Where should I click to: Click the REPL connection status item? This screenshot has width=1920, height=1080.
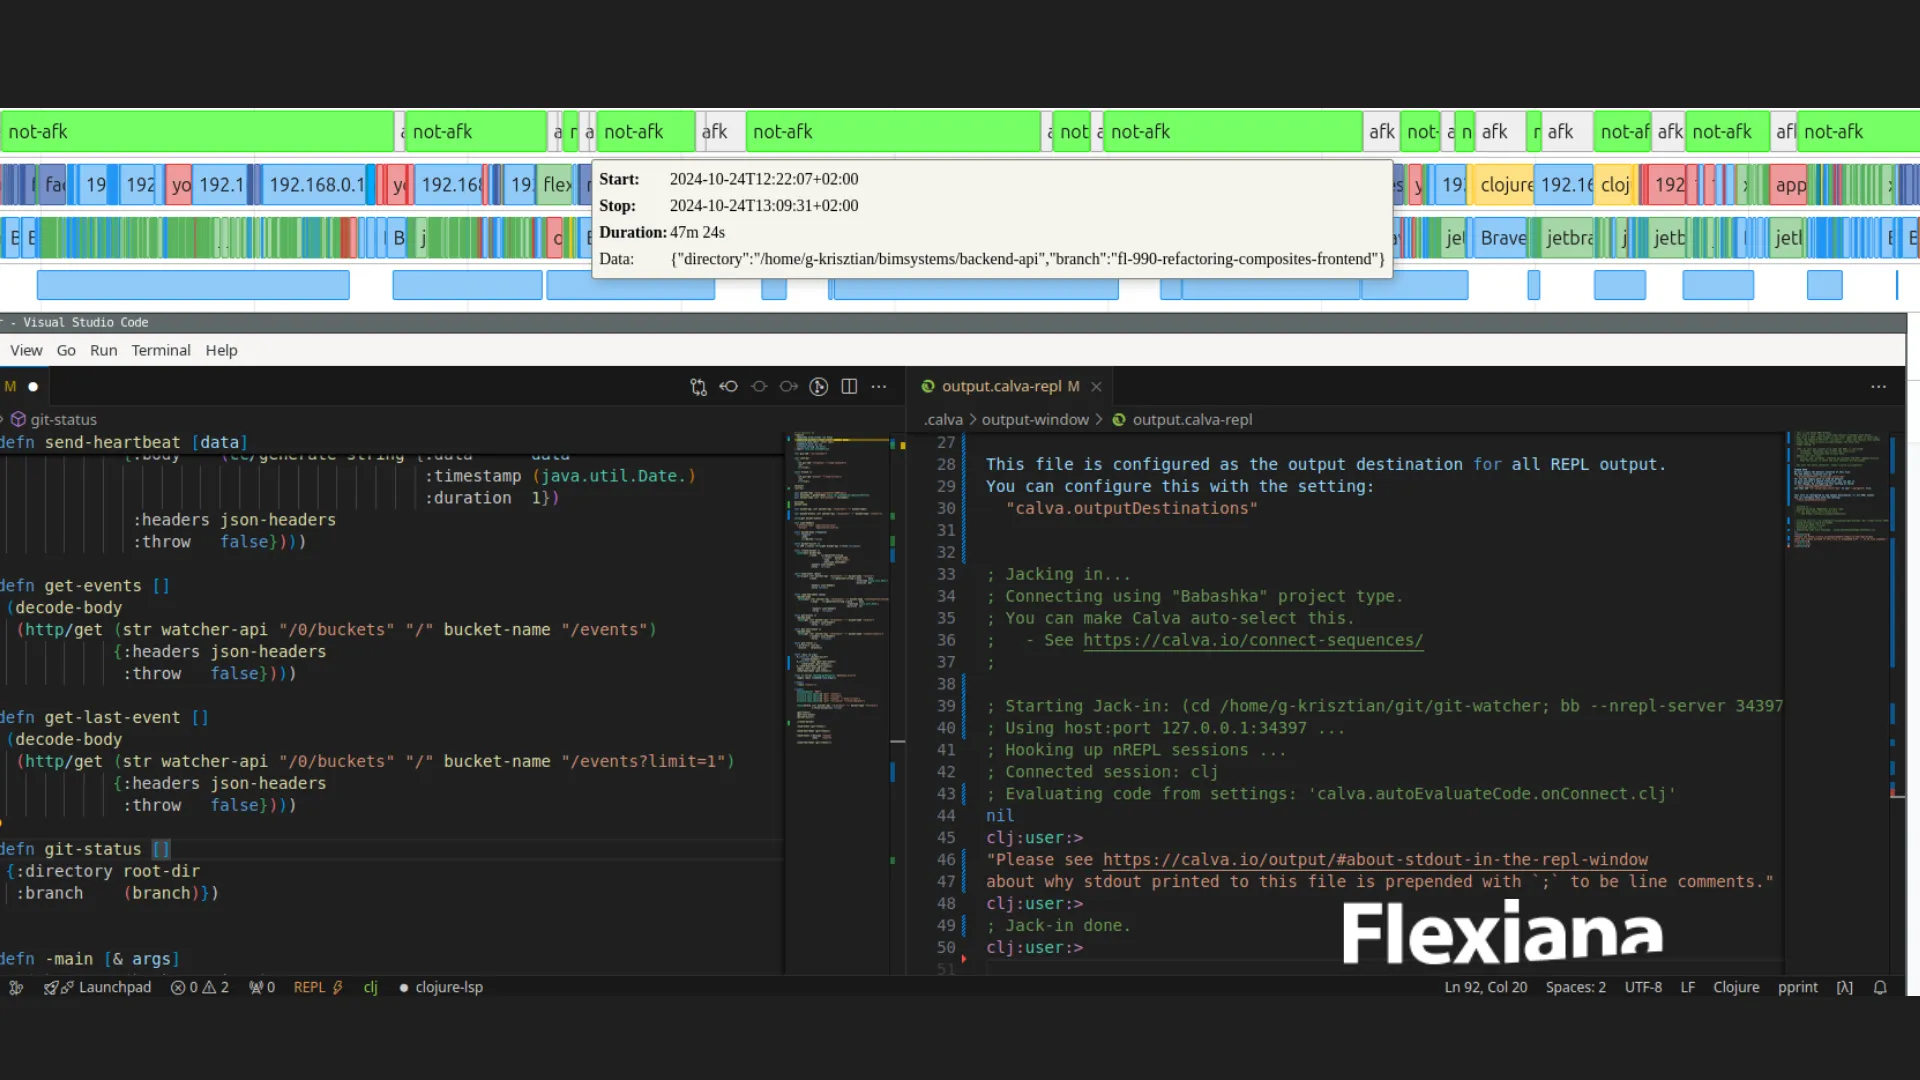point(318,987)
